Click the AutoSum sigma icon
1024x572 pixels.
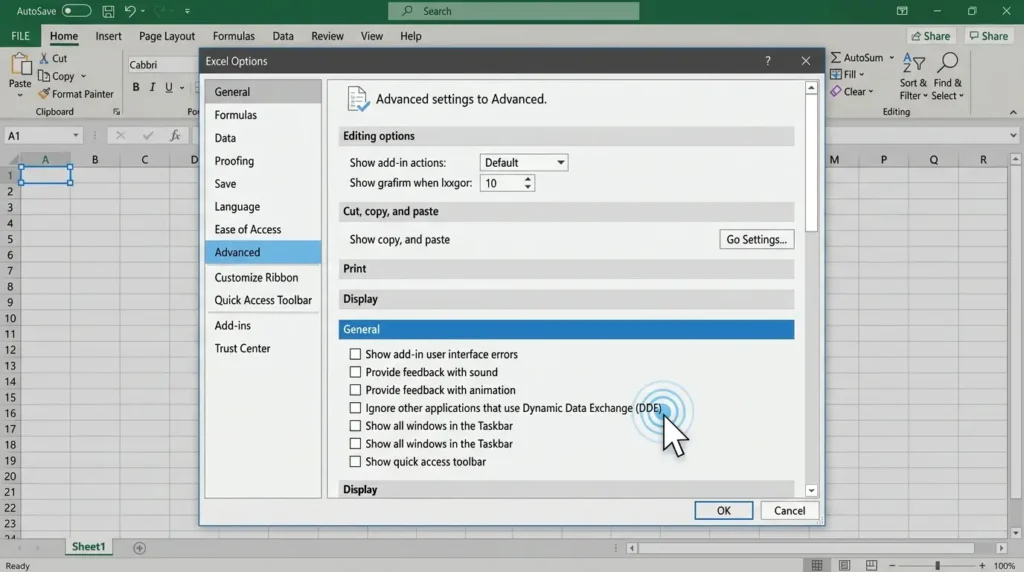(x=836, y=57)
